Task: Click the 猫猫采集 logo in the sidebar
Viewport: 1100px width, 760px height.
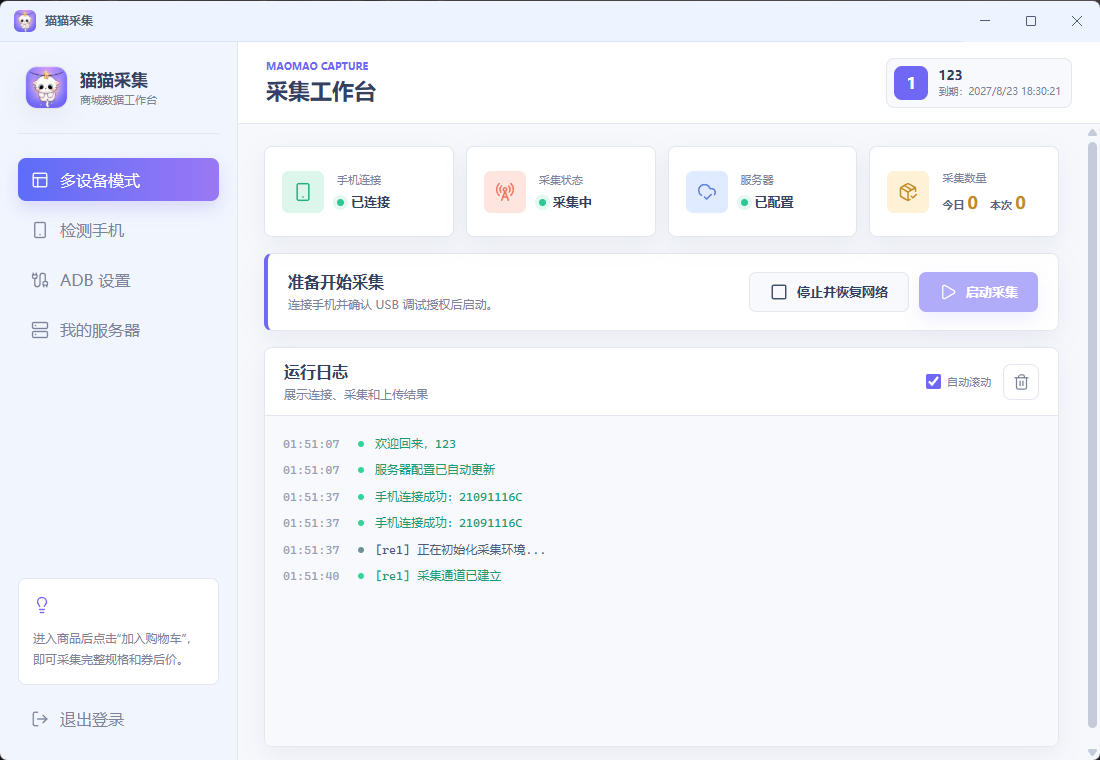Action: (46, 88)
